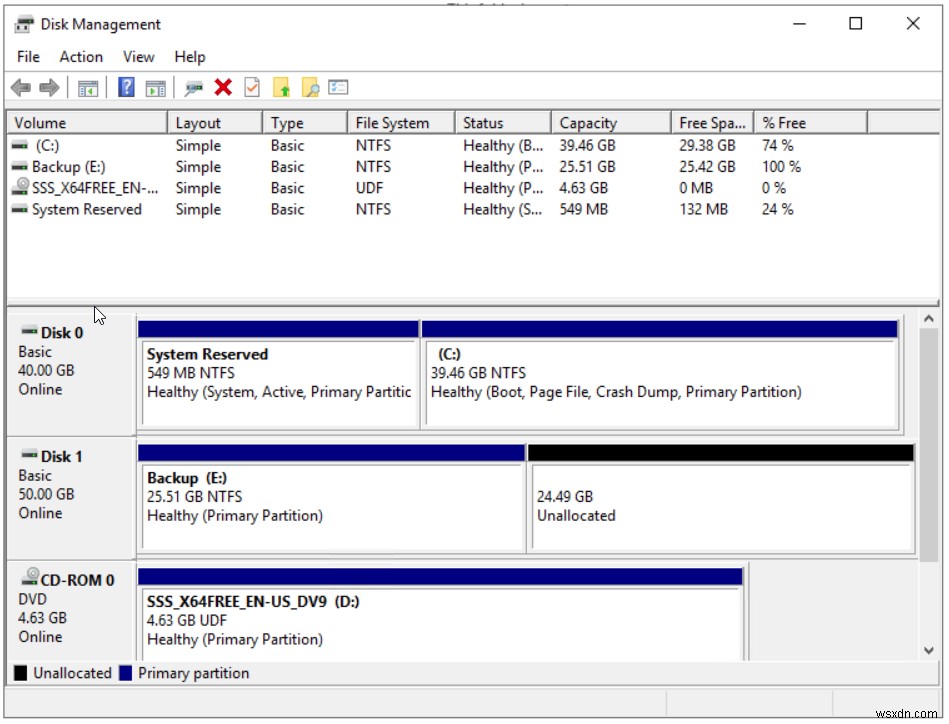Open the View menu

[138, 57]
